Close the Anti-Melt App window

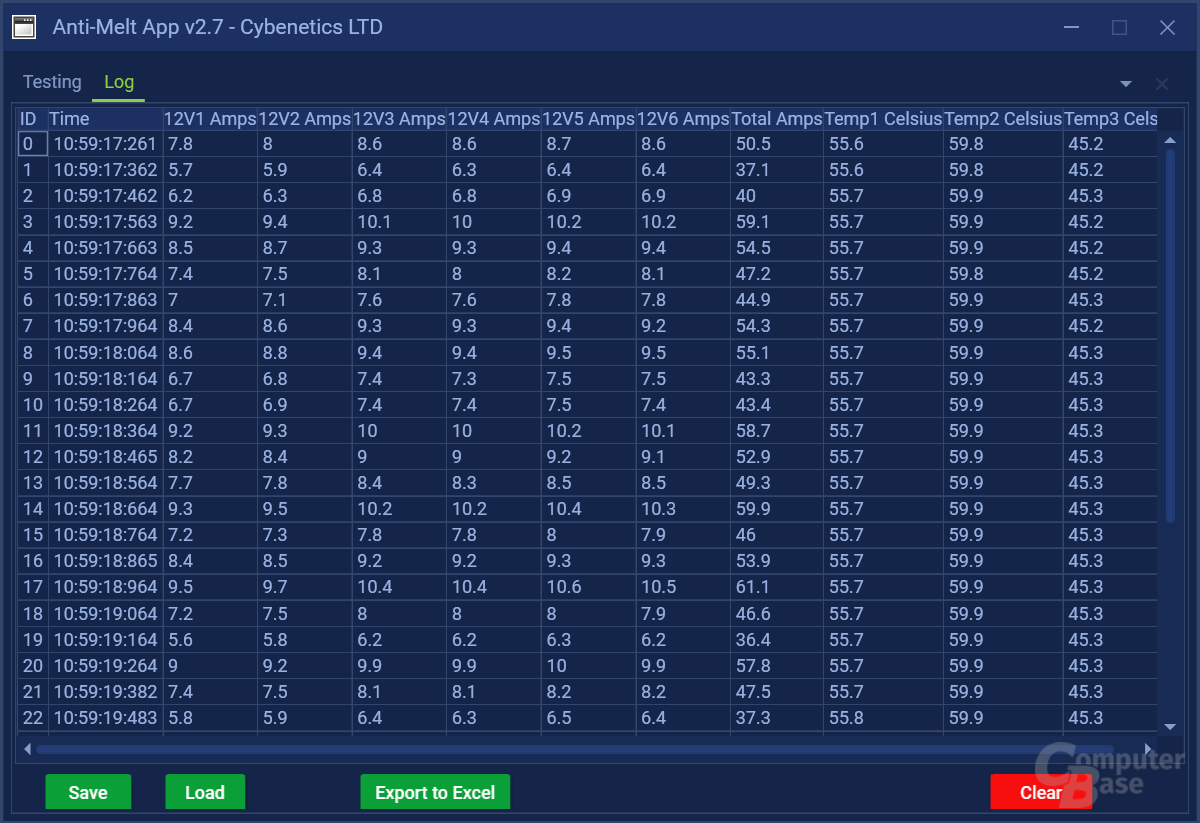pyautogui.click(x=1167, y=27)
